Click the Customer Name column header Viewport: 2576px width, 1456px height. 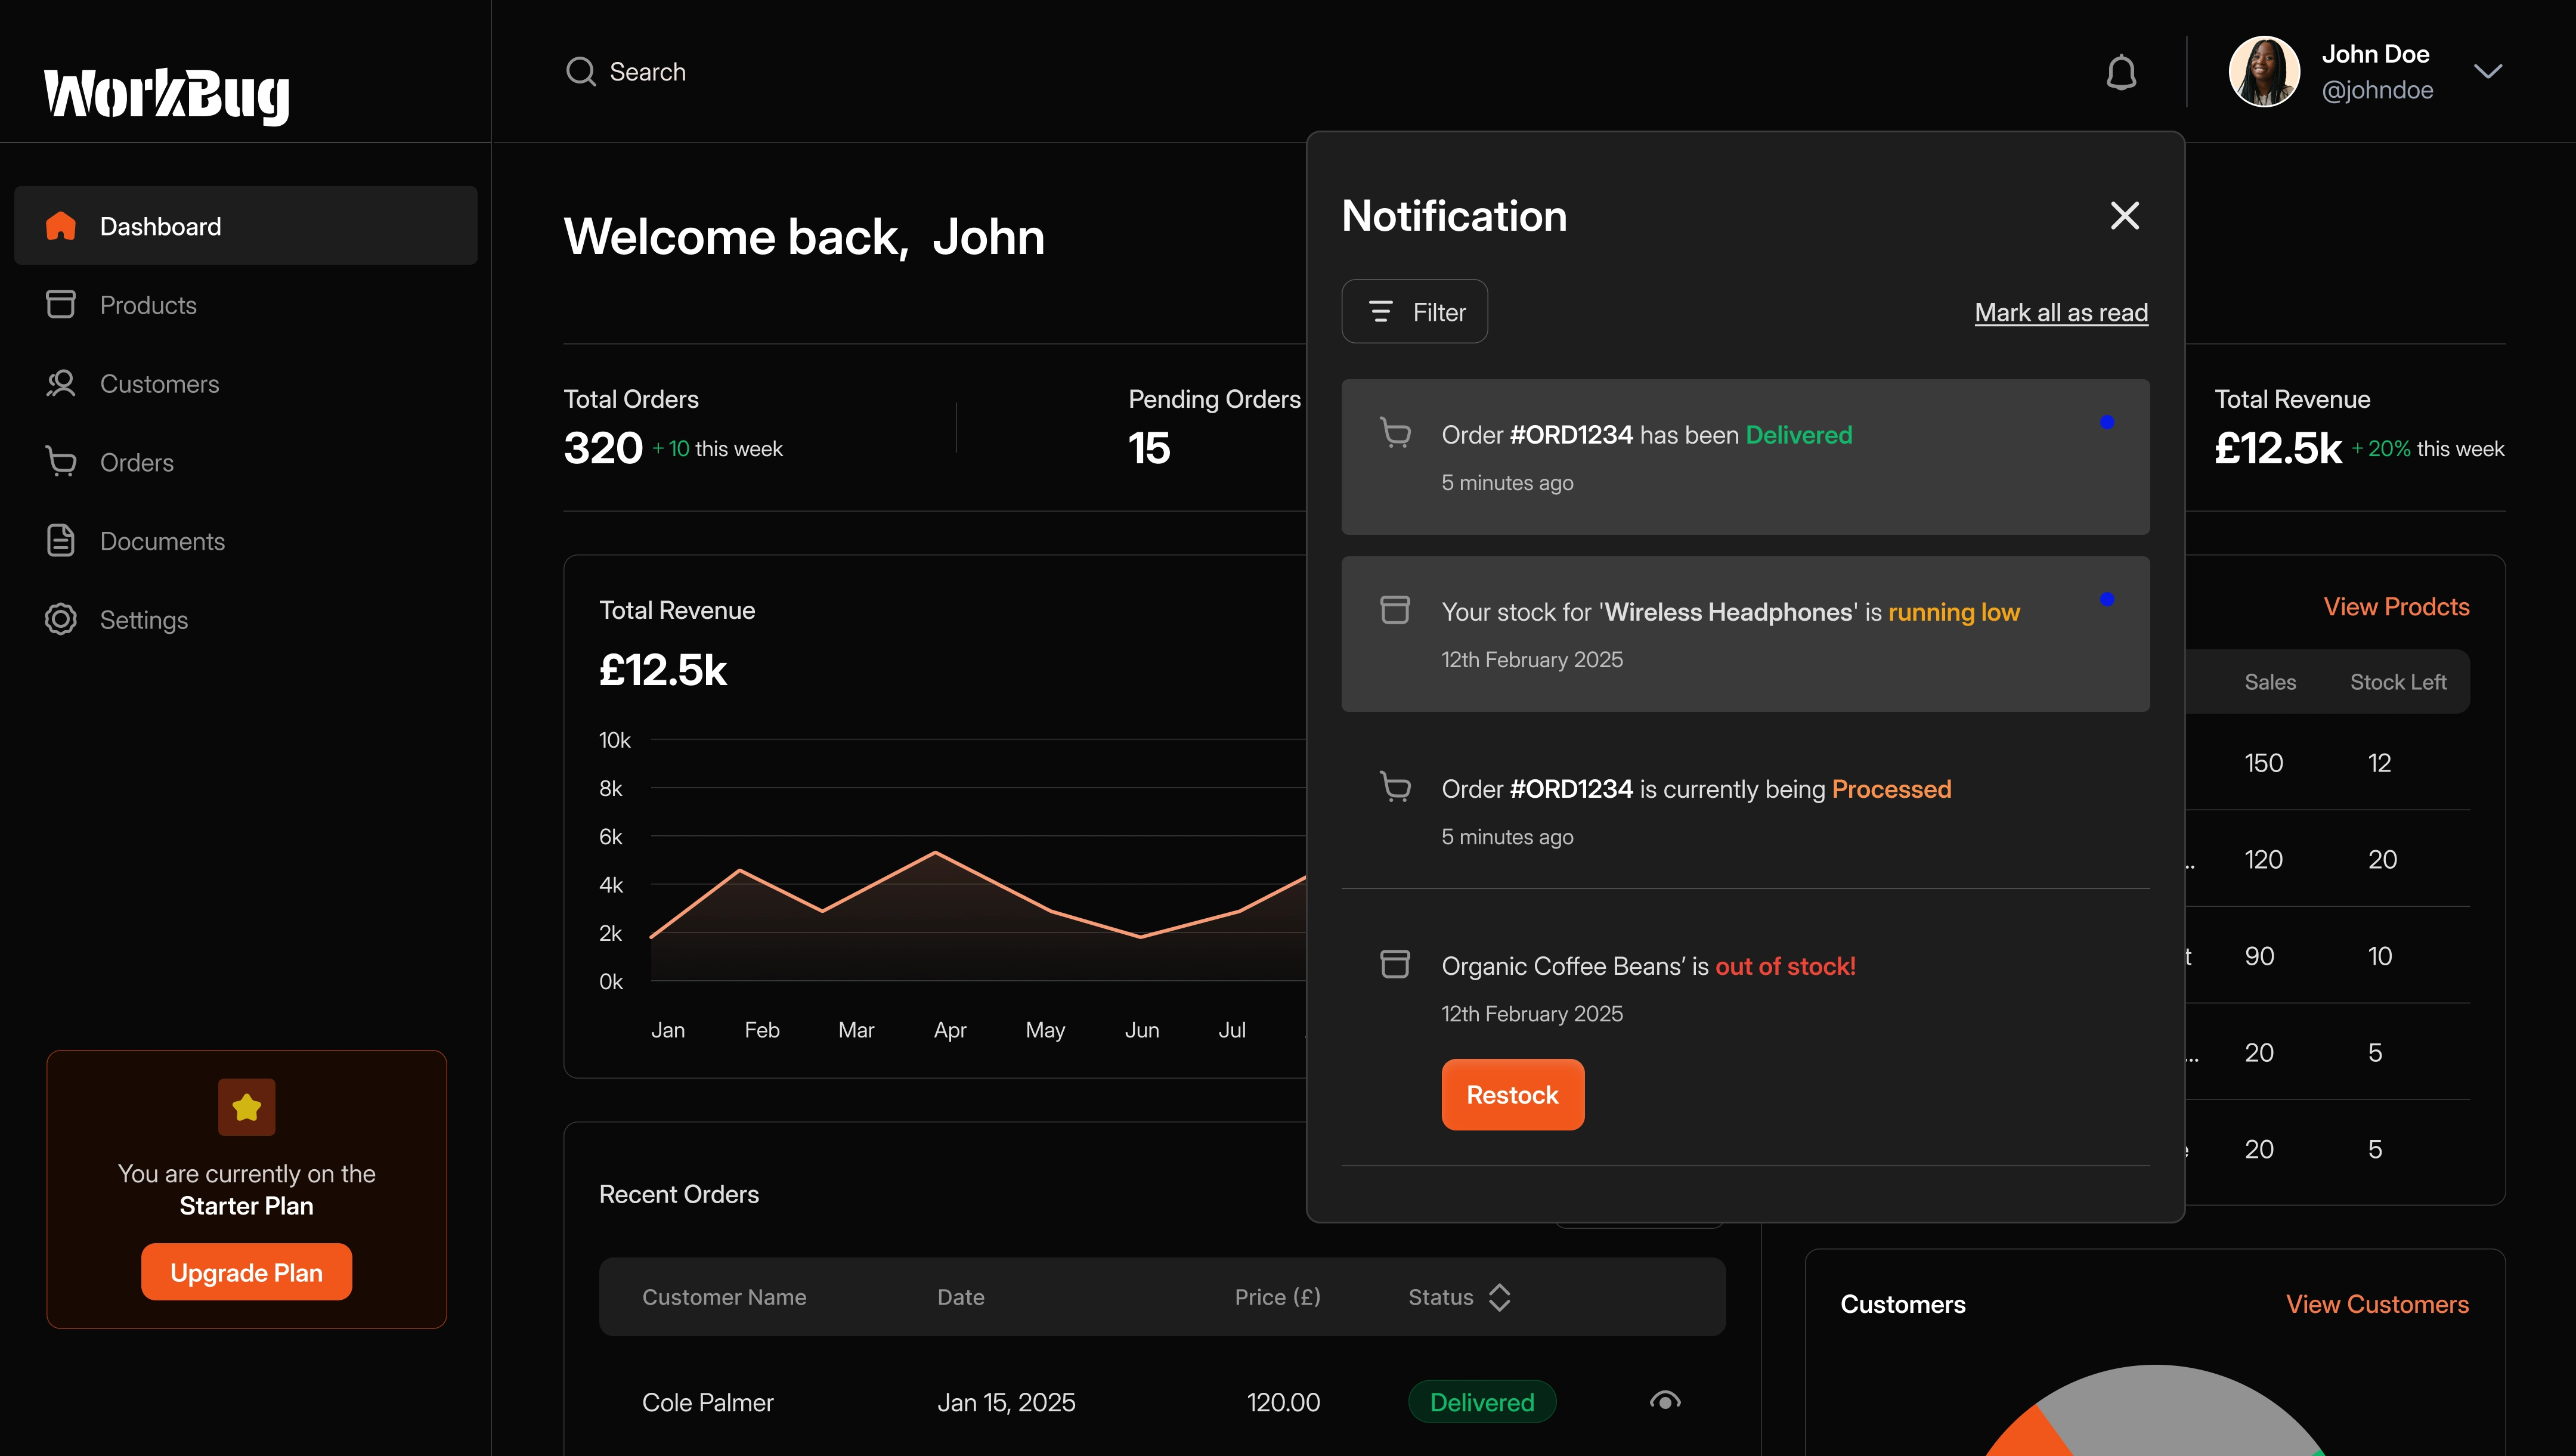click(x=724, y=1297)
